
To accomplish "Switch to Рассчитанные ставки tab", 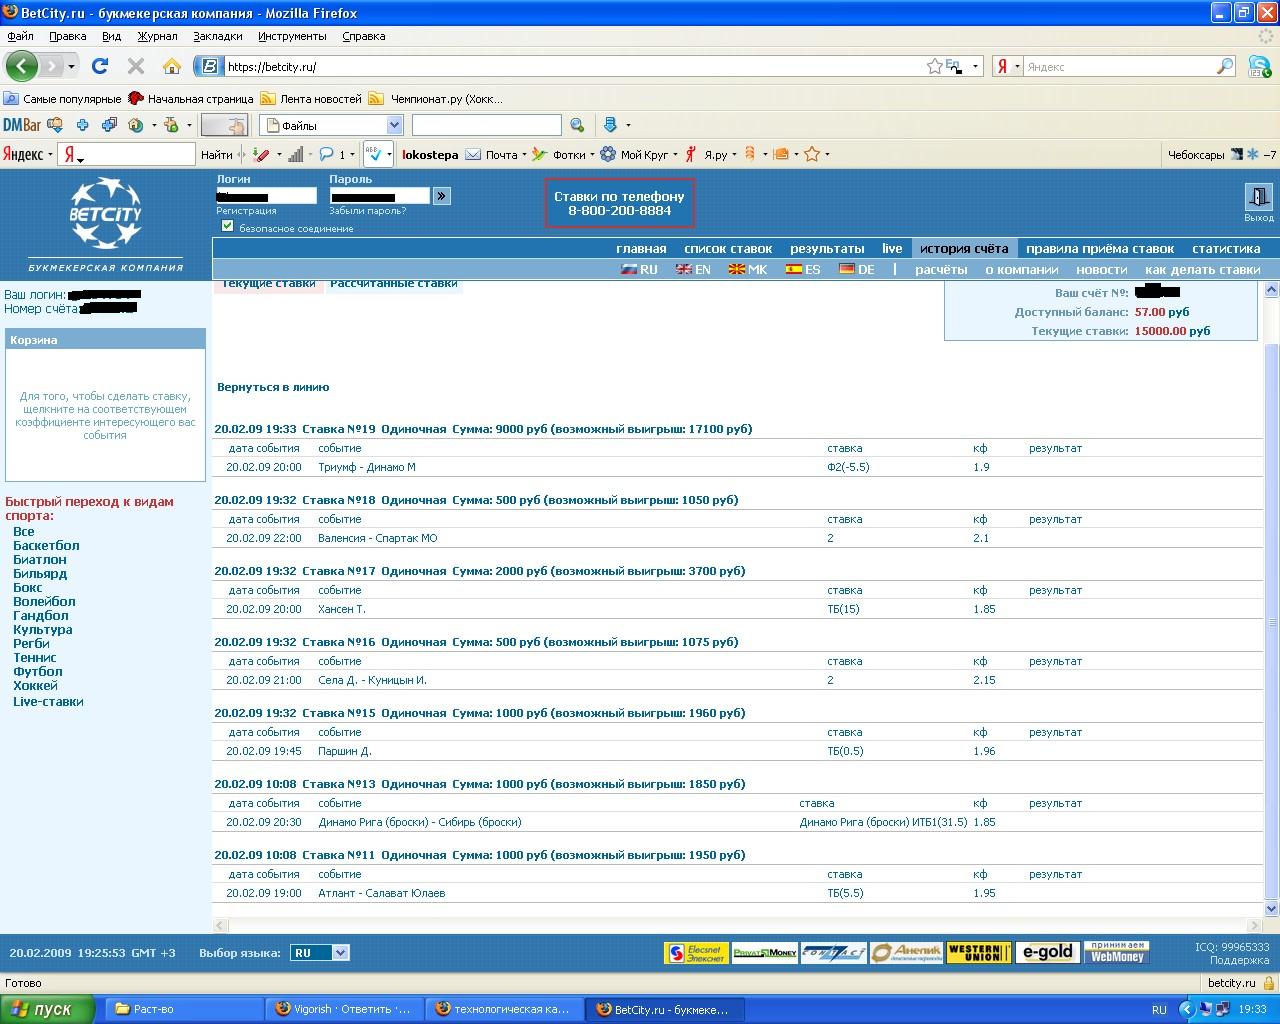I will (x=393, y=284).
